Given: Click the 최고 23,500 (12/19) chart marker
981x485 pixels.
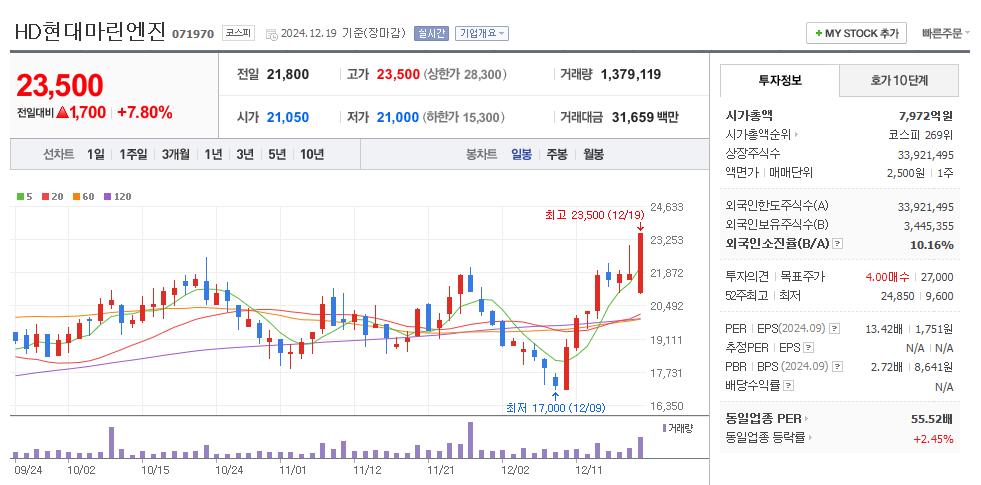Looking at the screenshot, I should coord(594,215).
